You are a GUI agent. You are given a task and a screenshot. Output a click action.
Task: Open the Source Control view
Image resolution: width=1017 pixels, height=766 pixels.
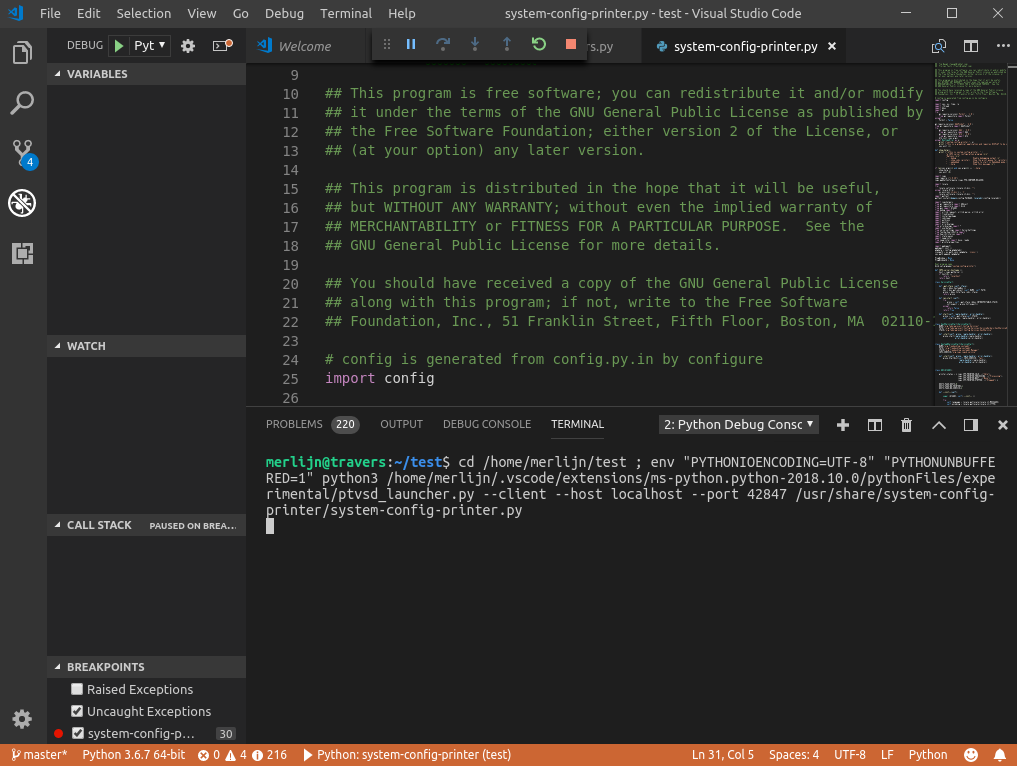pos(22,152)
